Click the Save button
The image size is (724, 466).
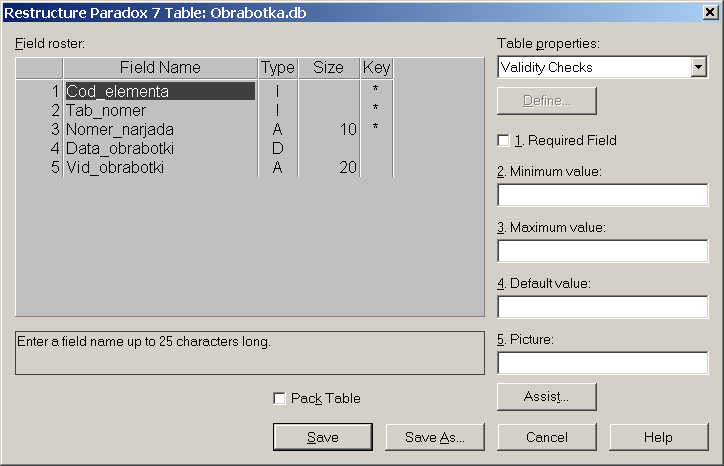[323, 437]
